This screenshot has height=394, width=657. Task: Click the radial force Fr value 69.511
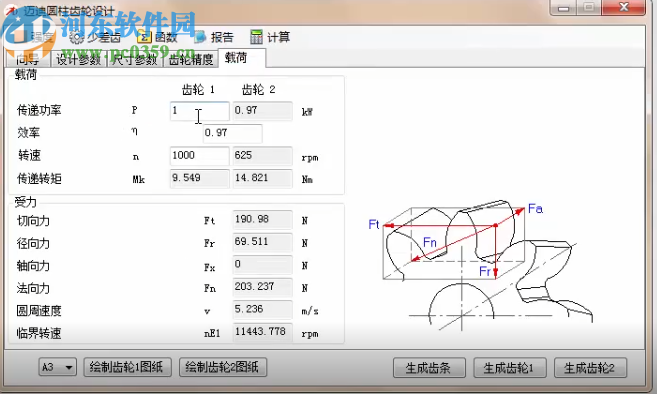pos(262,242)
